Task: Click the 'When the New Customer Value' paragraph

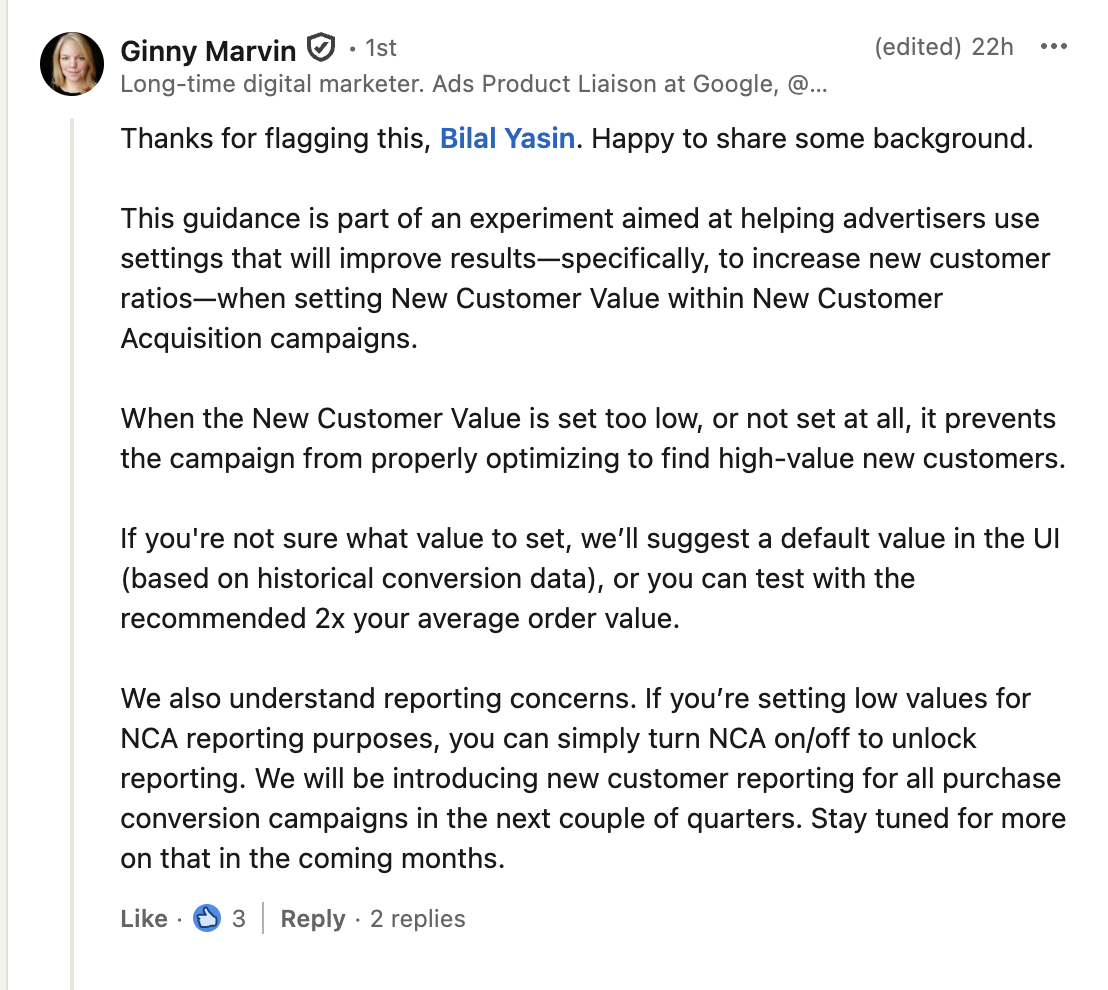Action: pos(588,438)
